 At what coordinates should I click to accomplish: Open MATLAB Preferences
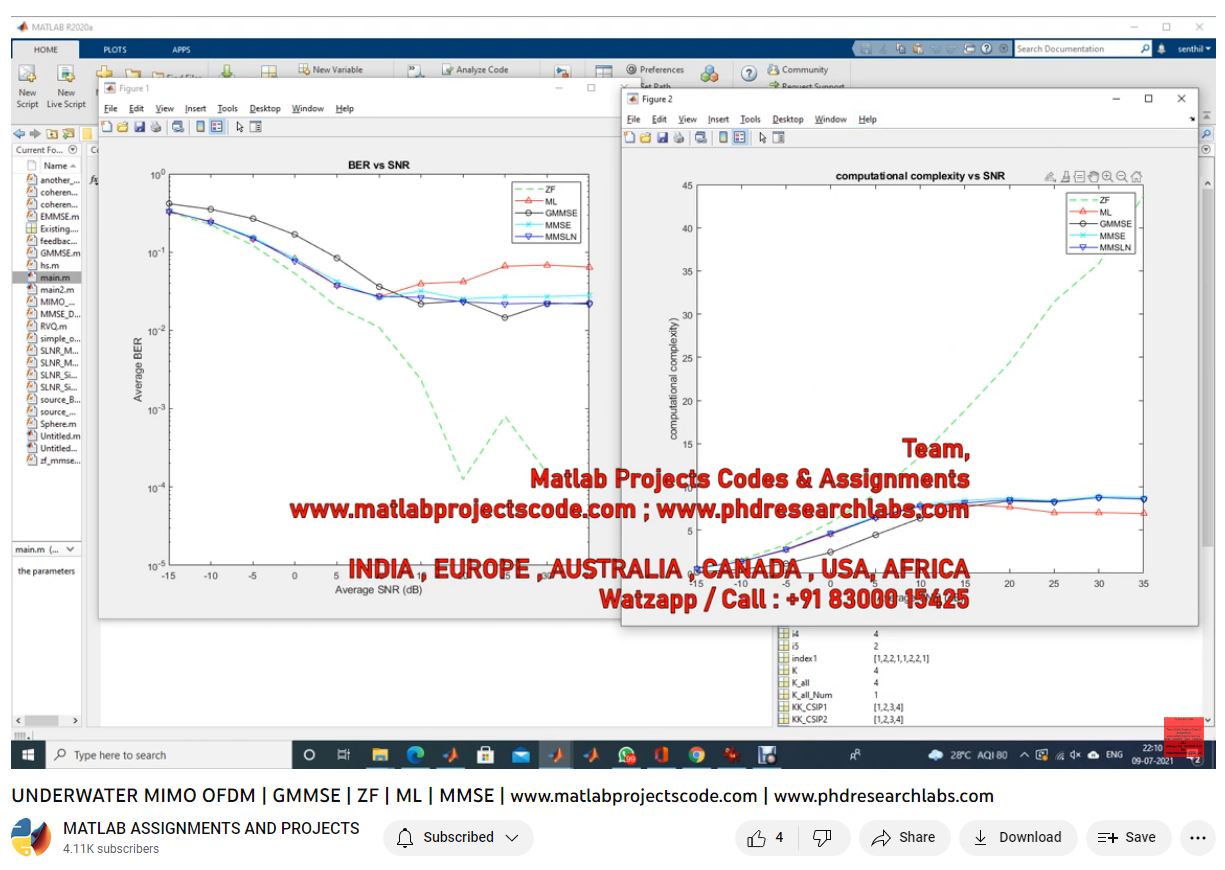point(655,70)
